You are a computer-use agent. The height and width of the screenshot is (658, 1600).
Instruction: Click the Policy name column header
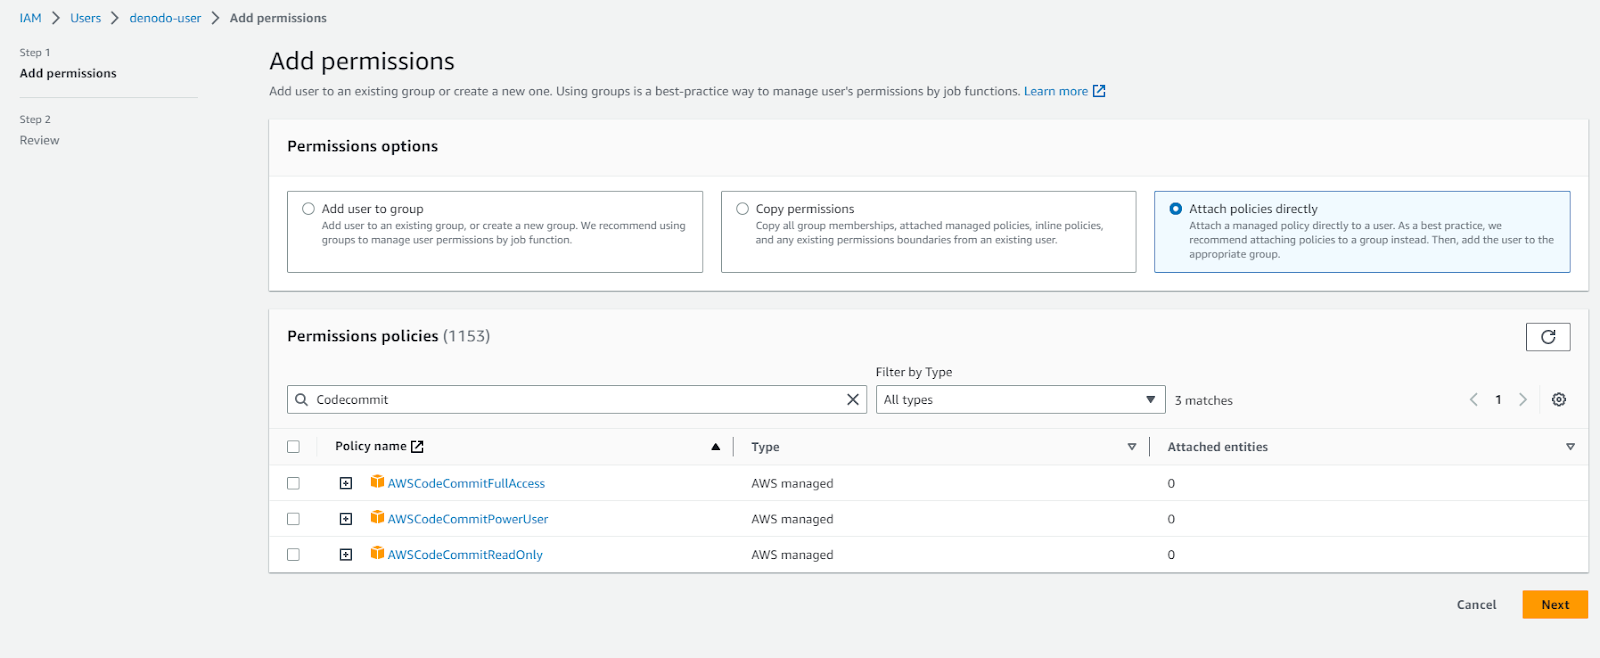pyautogui.click(x=371, y=447)
